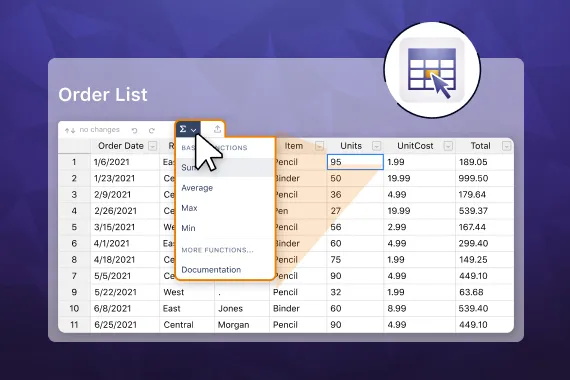This screenshot has width=570, height=380.
Task: Click the Order List title
Action: click(x=103, y=95)
